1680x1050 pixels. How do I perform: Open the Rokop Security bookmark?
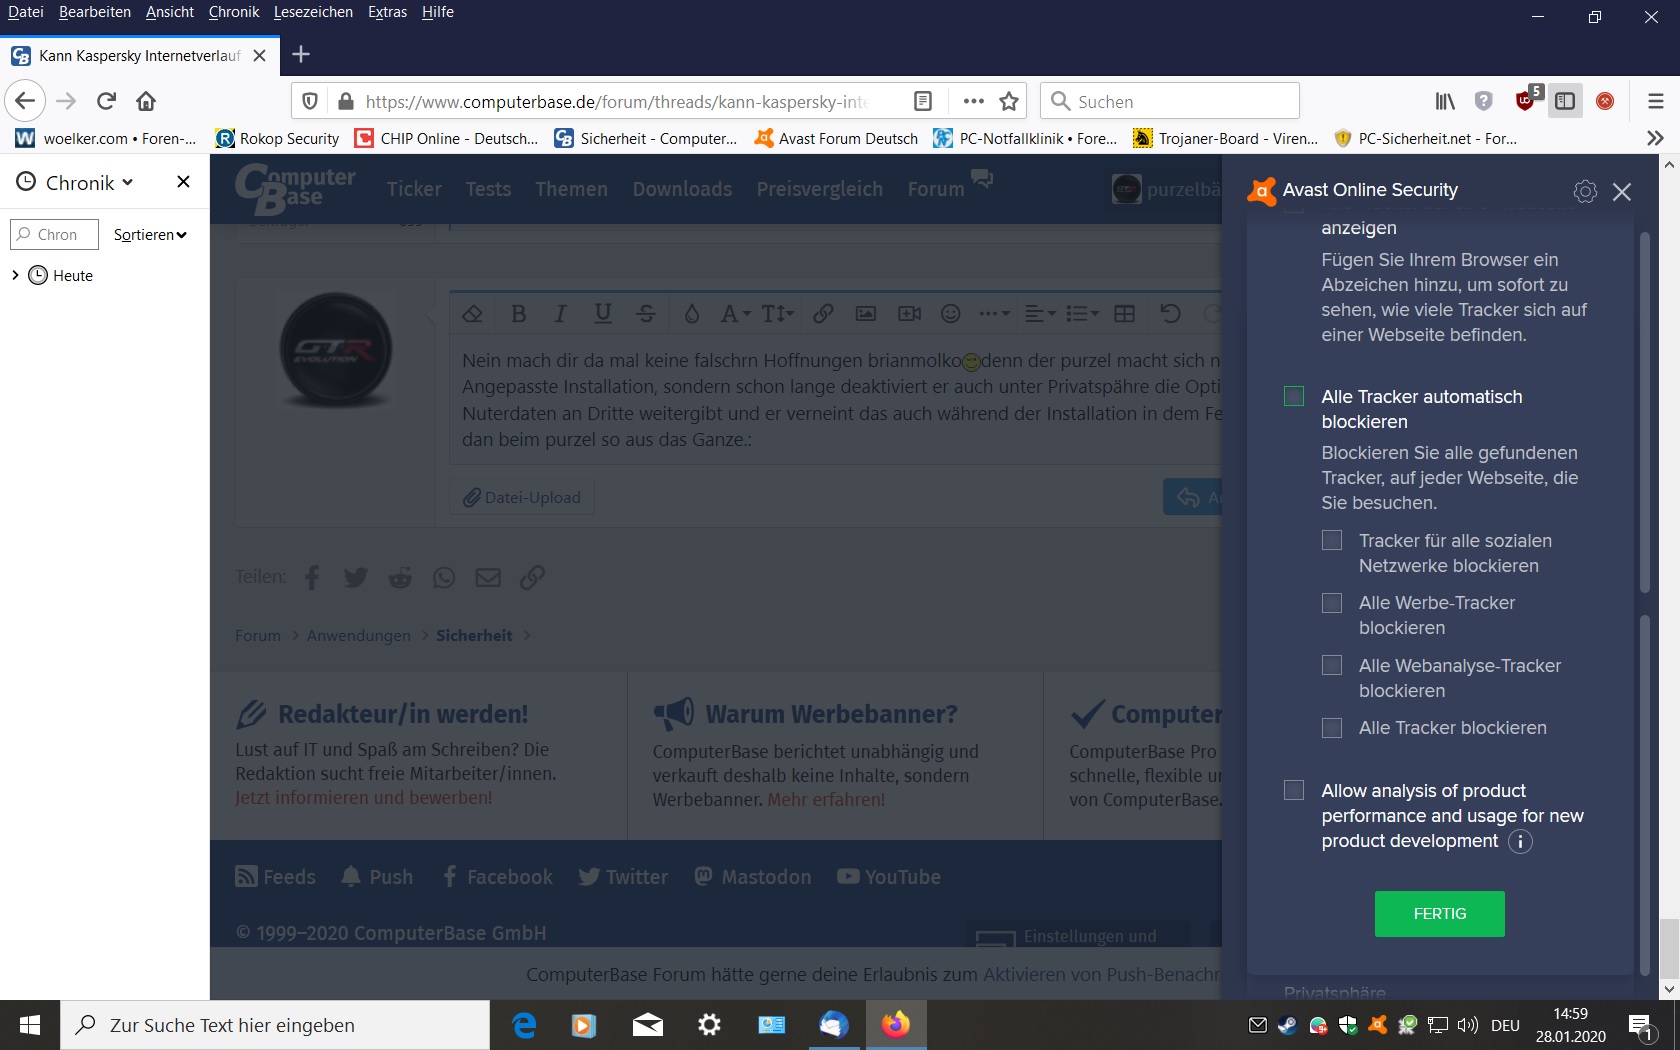pos(278,138)
